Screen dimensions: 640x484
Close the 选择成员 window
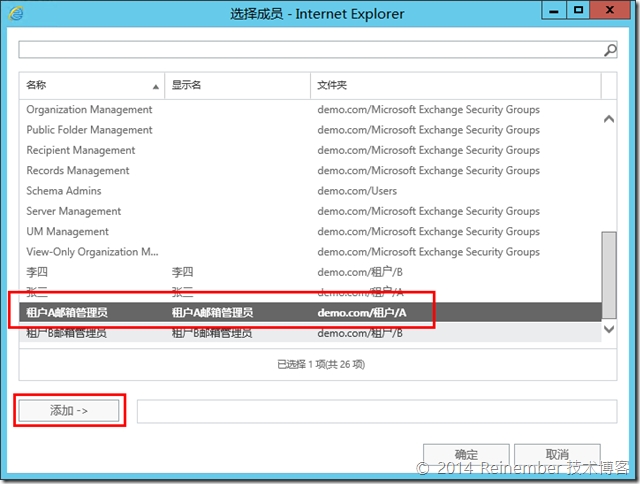click(610, 10)
